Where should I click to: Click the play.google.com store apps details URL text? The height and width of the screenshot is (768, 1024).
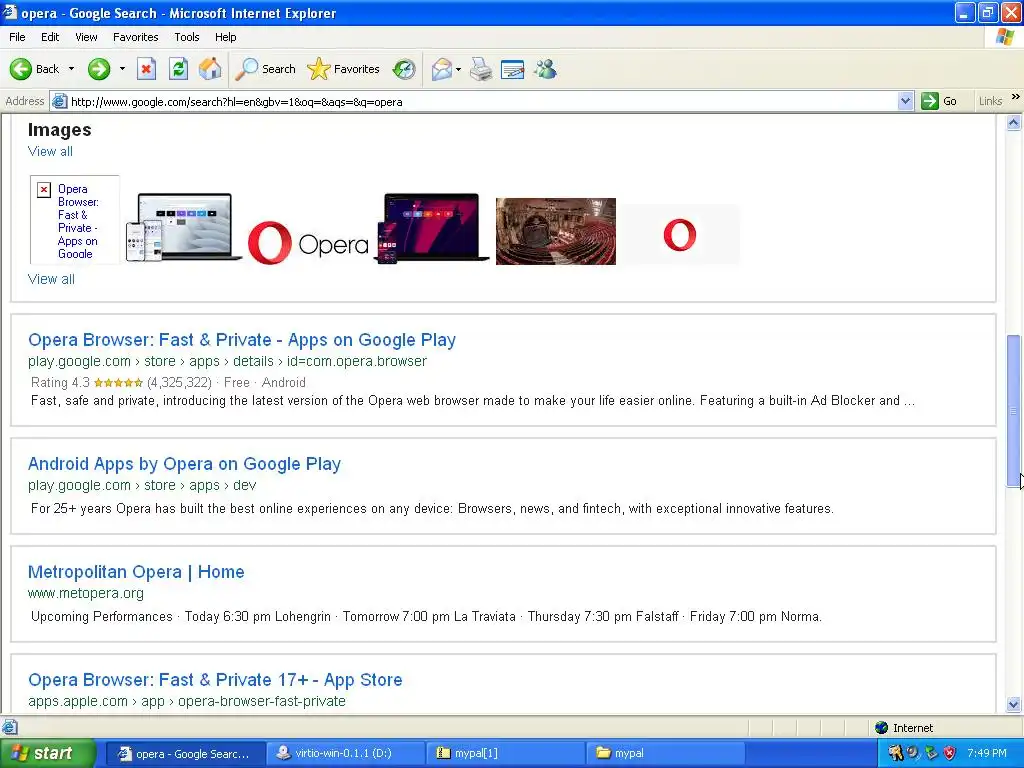click(227, 361)
